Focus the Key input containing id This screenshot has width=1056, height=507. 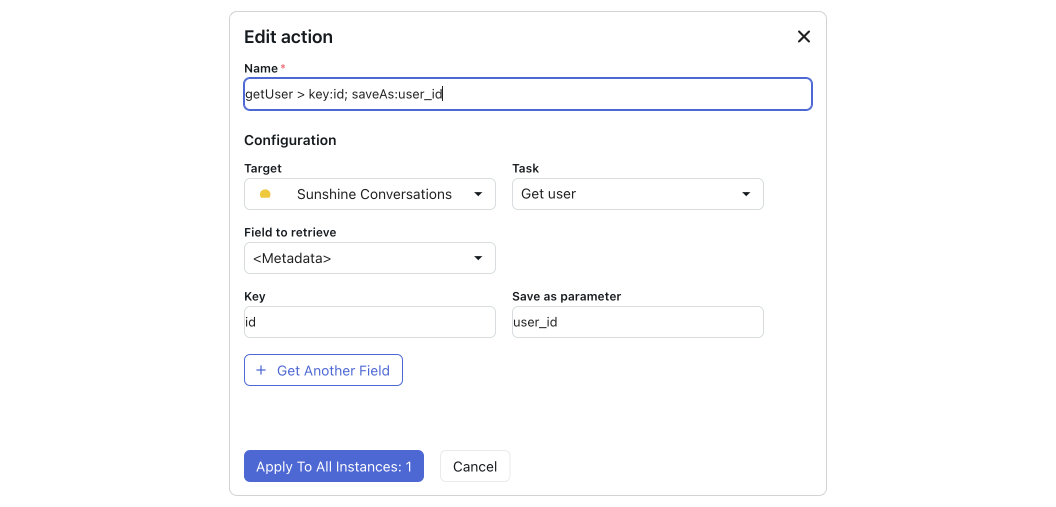(369, 322)
